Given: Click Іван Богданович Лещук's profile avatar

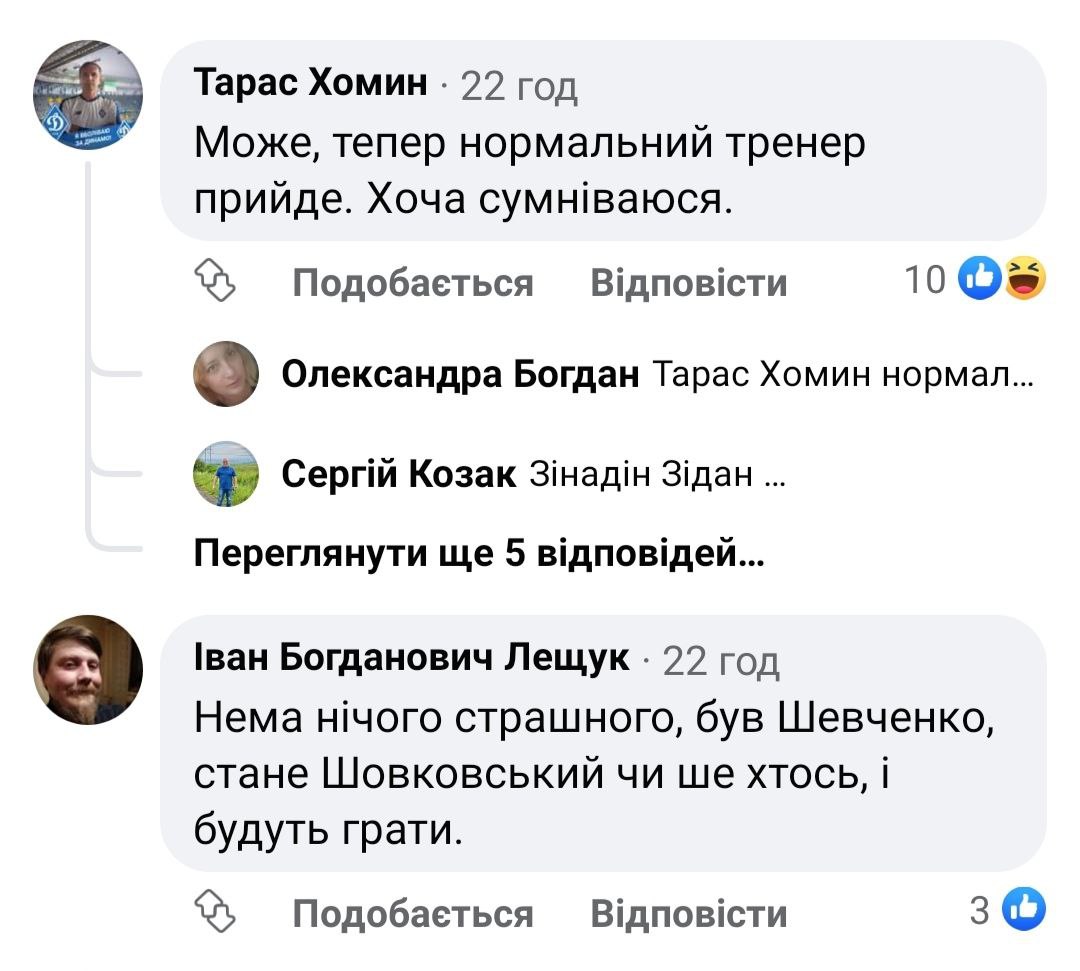Looking at the screenshot, I should (x=89, y=669).
